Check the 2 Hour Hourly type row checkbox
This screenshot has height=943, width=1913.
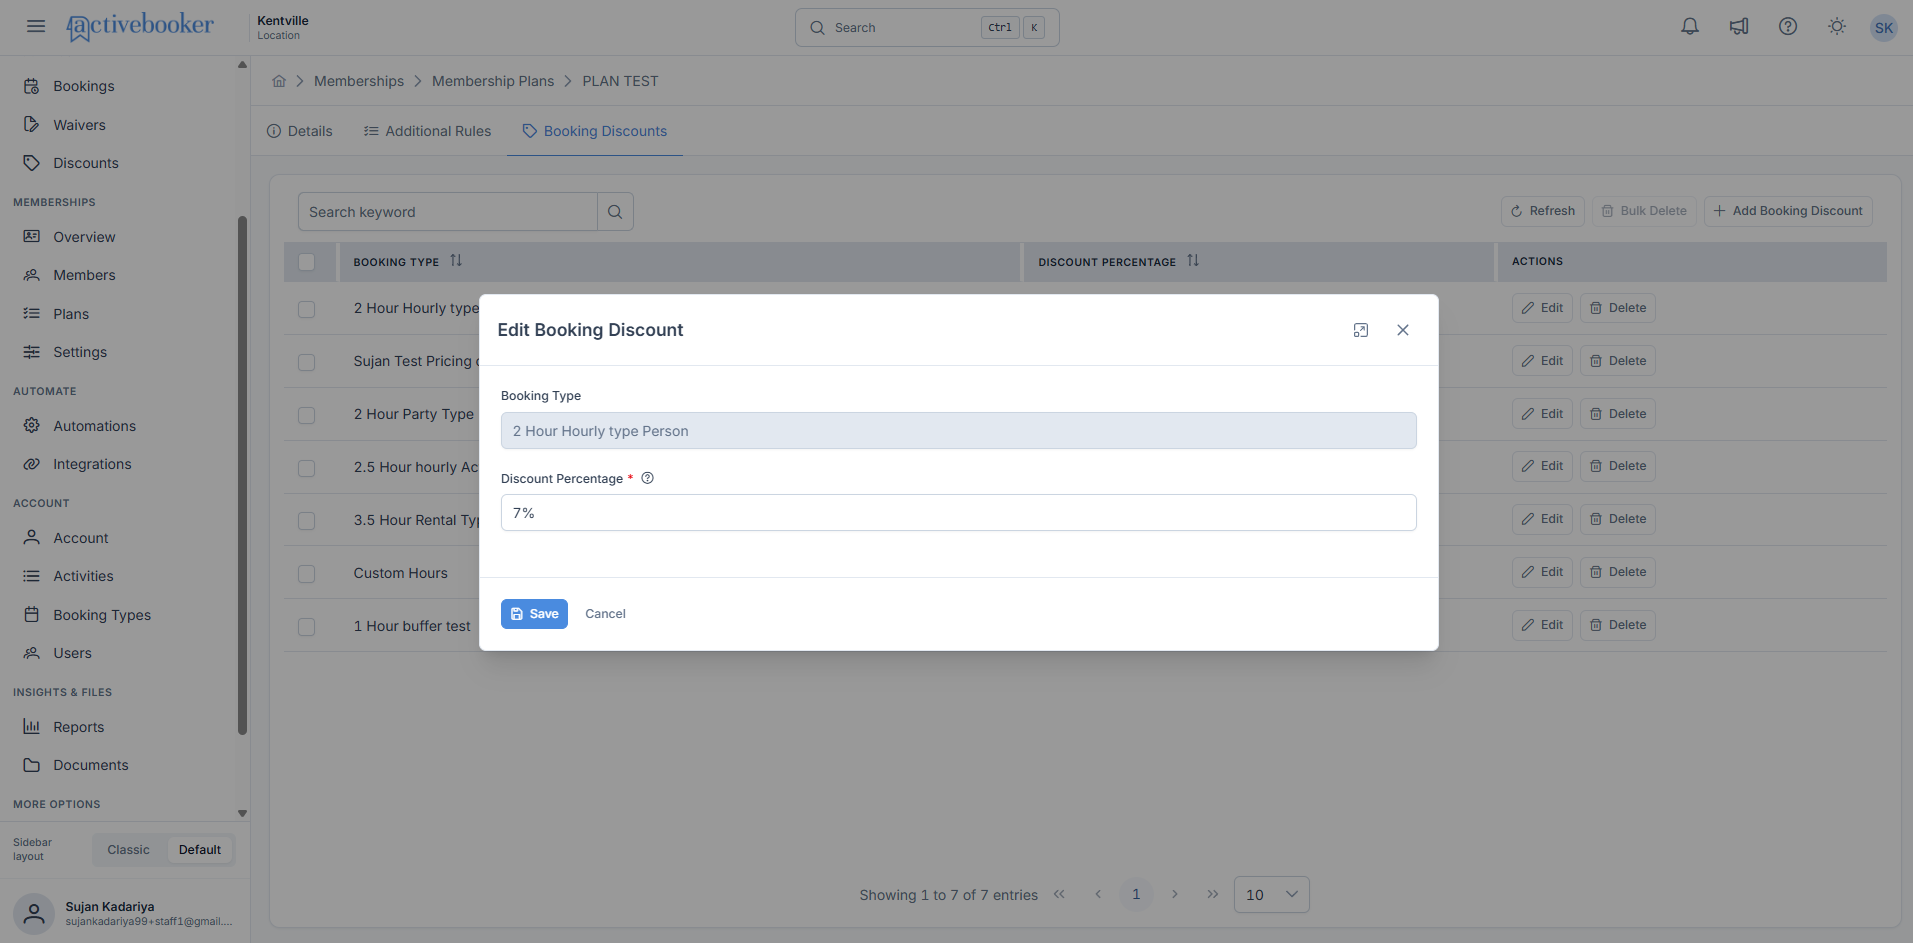(x=307, y=309)
